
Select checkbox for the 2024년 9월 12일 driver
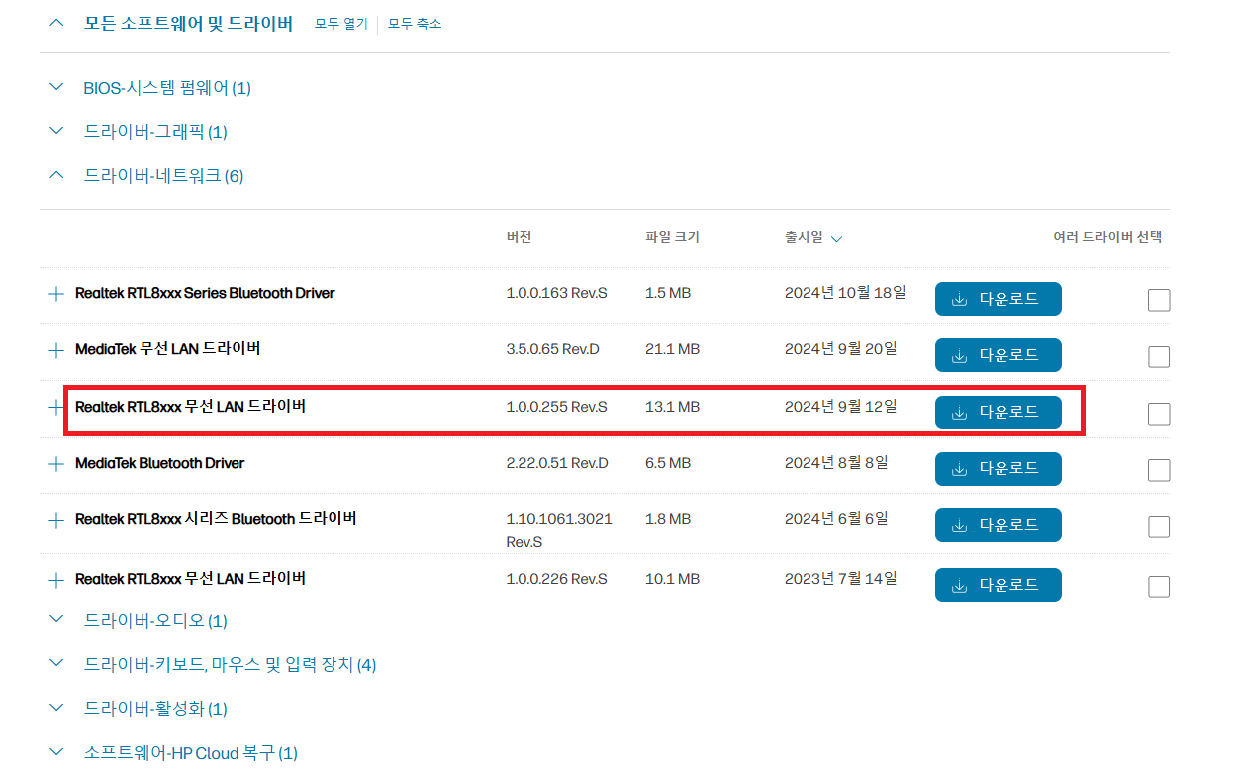coord(1159,414)
